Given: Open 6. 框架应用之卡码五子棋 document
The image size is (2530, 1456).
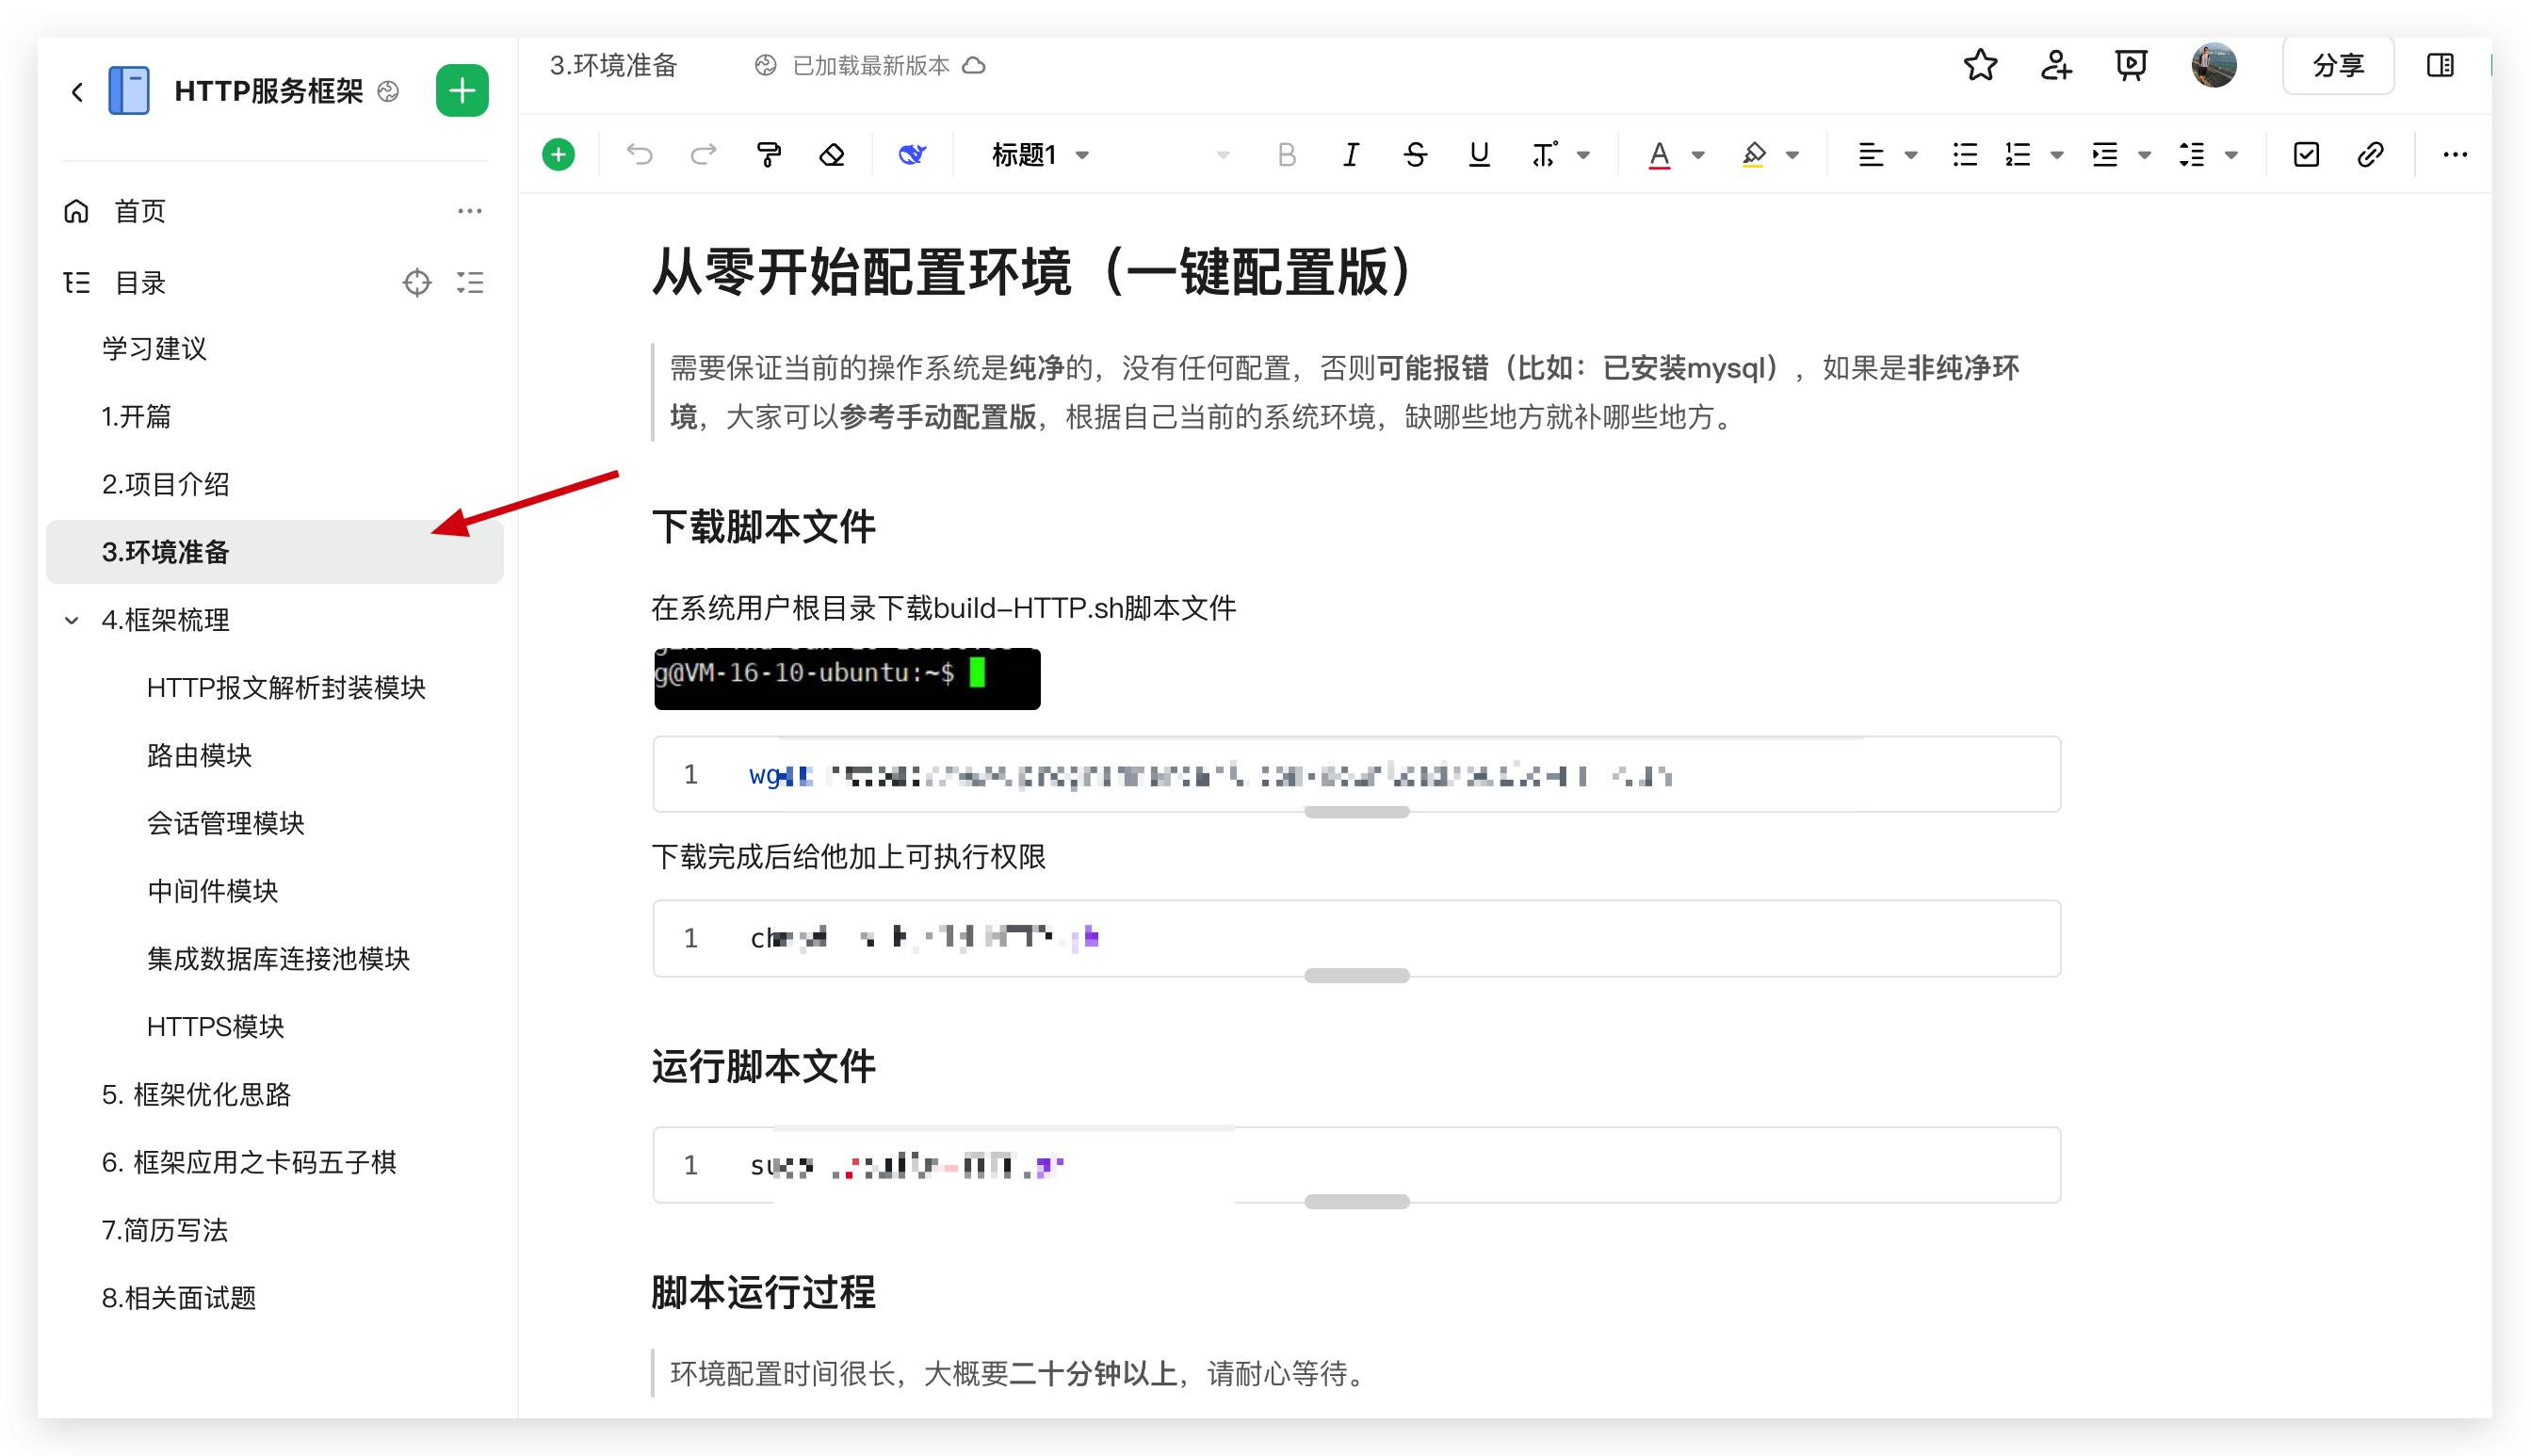Looking at the screenshot, I should [249, 1162].
